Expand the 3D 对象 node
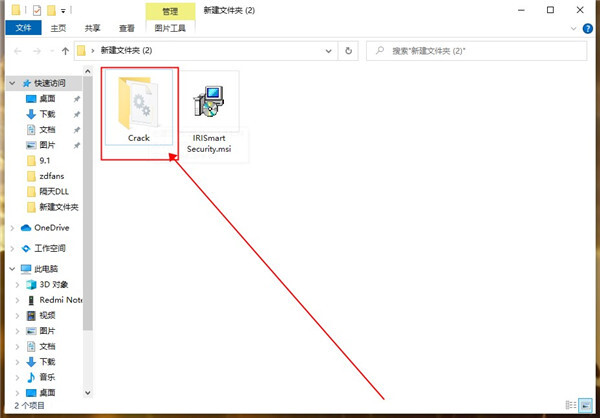The height and width of the screenshot is (418, 600). click(17, 285)
